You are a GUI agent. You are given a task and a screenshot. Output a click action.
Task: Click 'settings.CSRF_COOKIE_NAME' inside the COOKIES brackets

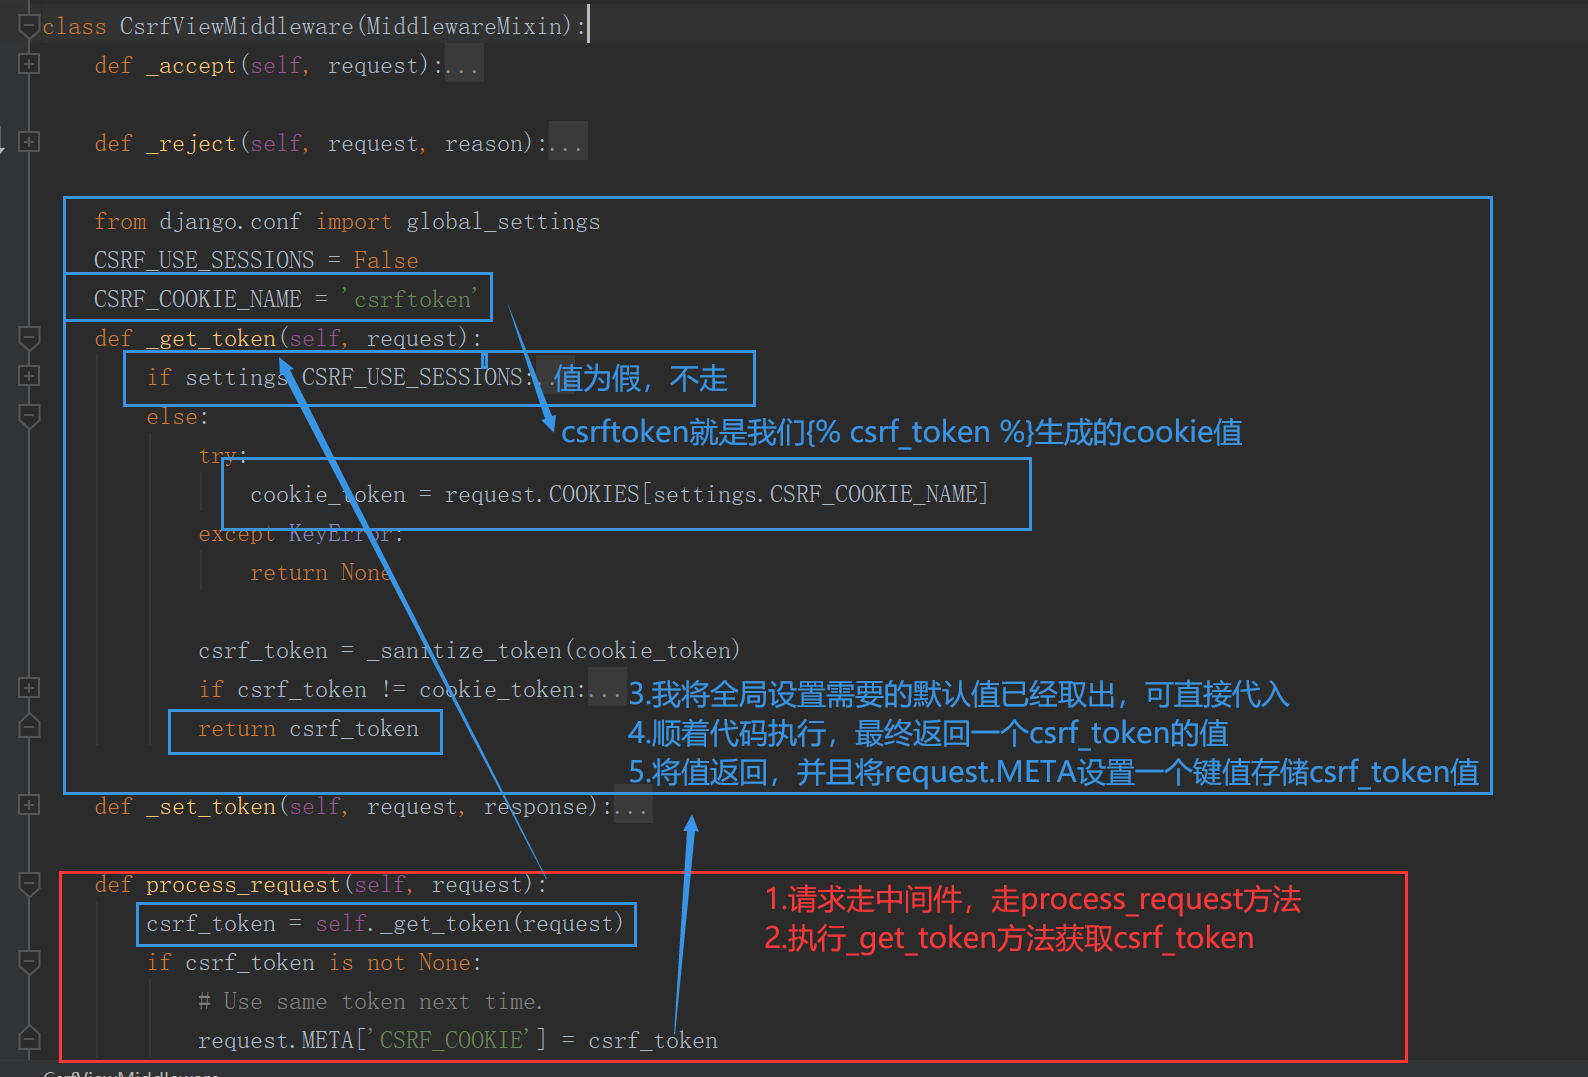815,494
